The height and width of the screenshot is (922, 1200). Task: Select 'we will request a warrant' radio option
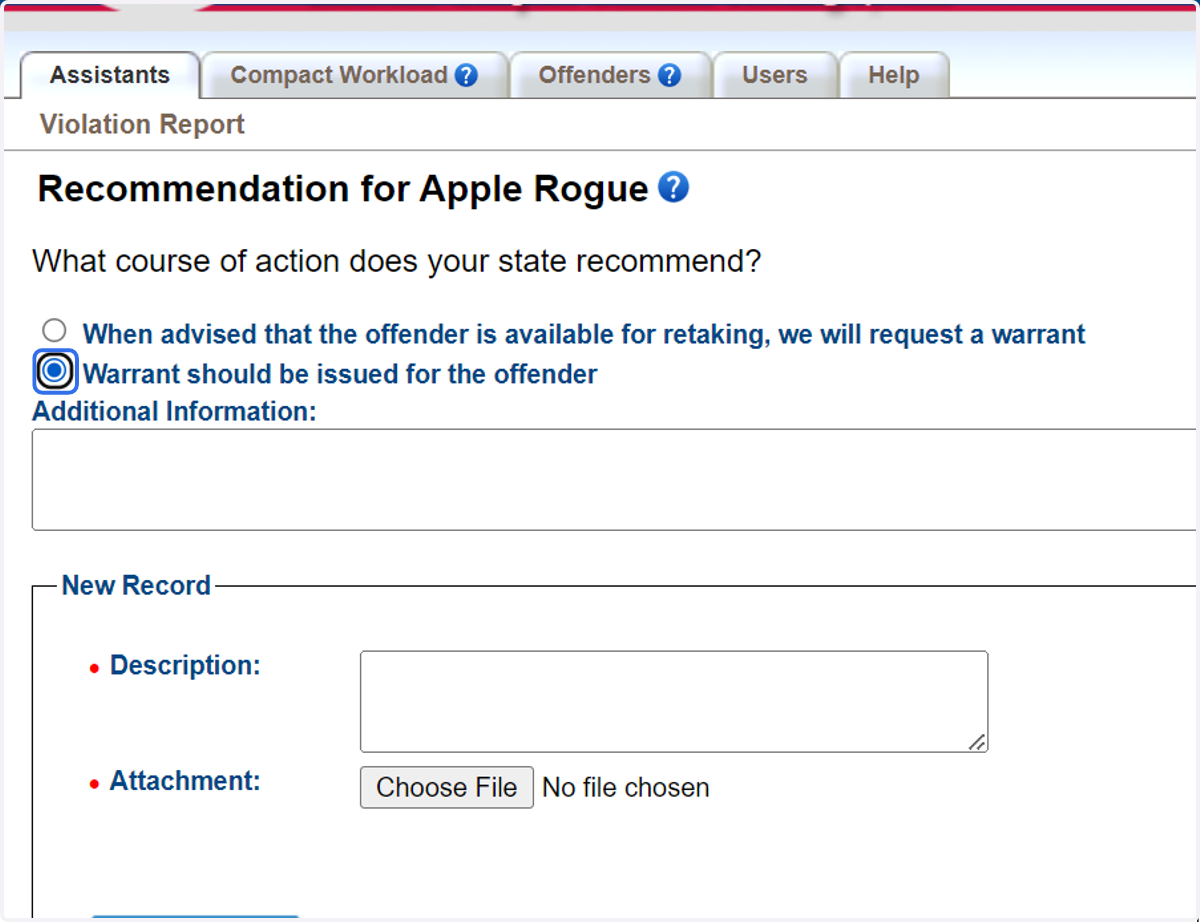55,331
